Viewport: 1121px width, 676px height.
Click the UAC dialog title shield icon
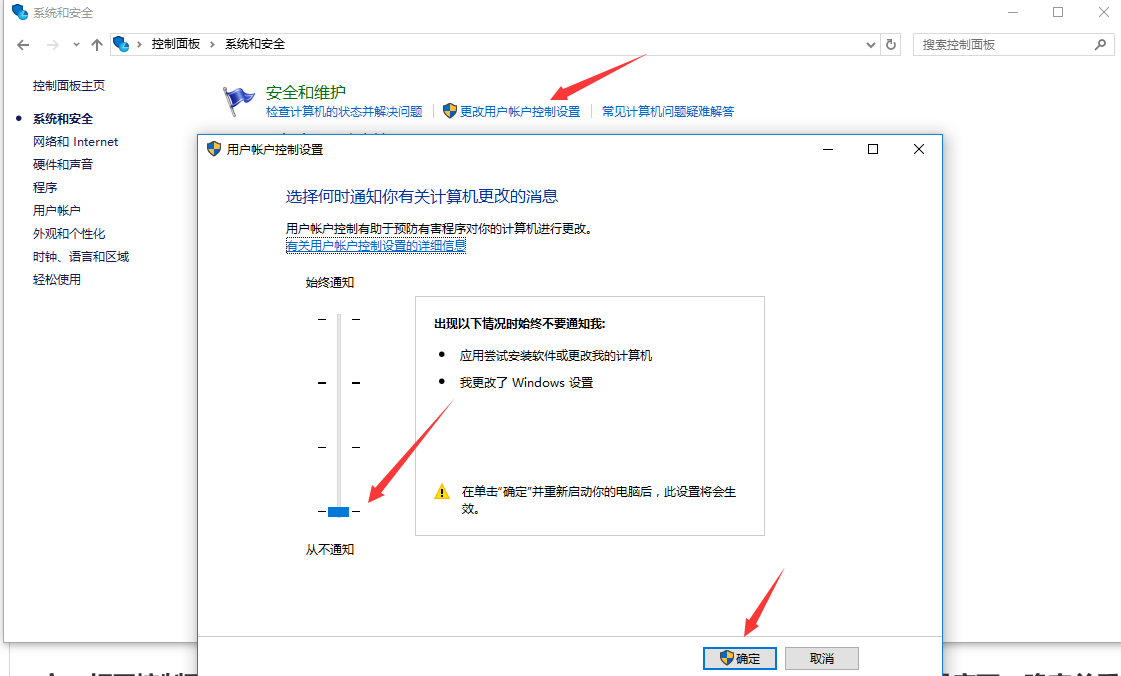pyautogui.click(x=214, y=149)
